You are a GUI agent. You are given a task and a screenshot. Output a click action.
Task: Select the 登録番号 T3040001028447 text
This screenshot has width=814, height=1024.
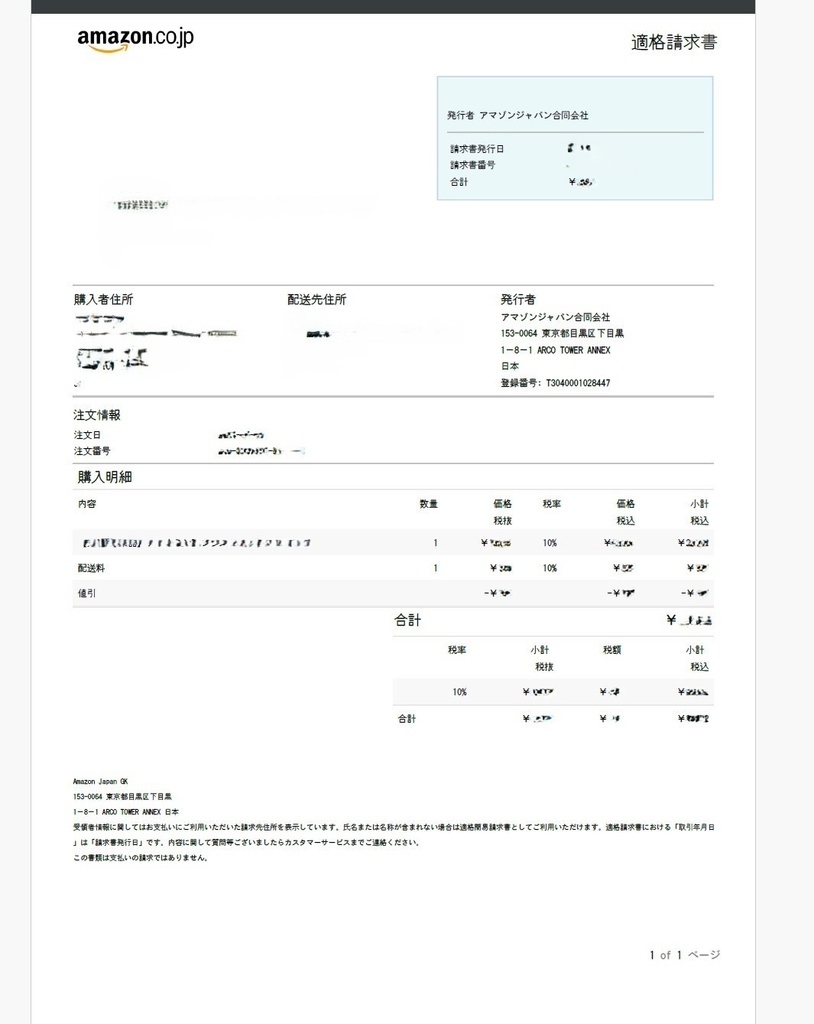553,382
